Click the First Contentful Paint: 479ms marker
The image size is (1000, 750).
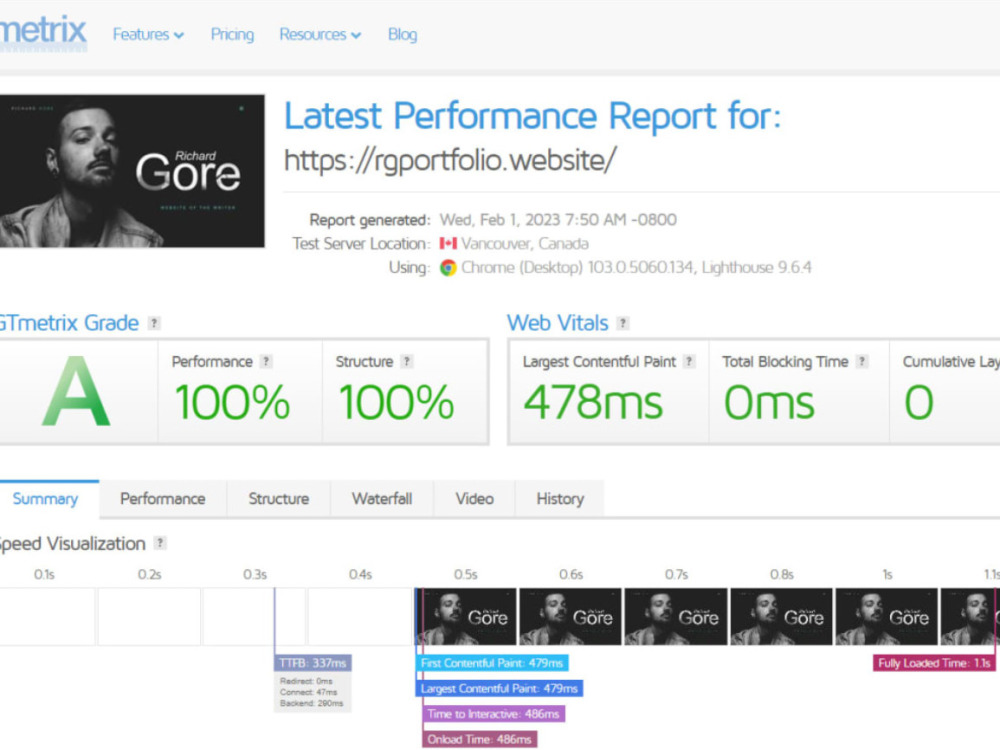click(x=492, y=663)
